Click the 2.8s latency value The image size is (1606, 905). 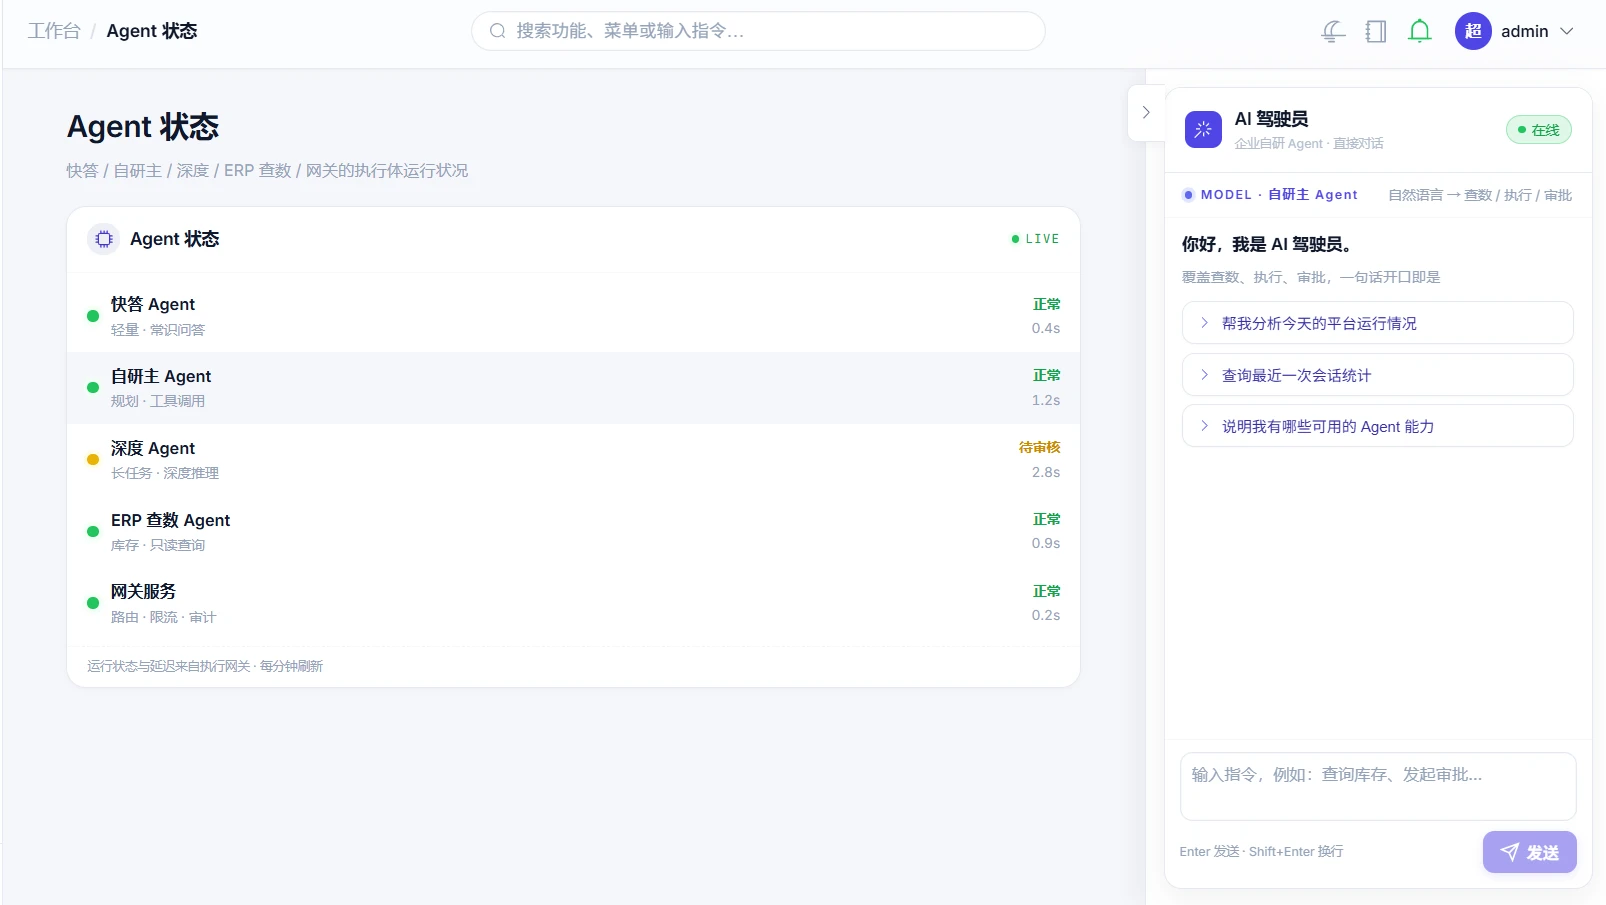tap(1046, 472)
